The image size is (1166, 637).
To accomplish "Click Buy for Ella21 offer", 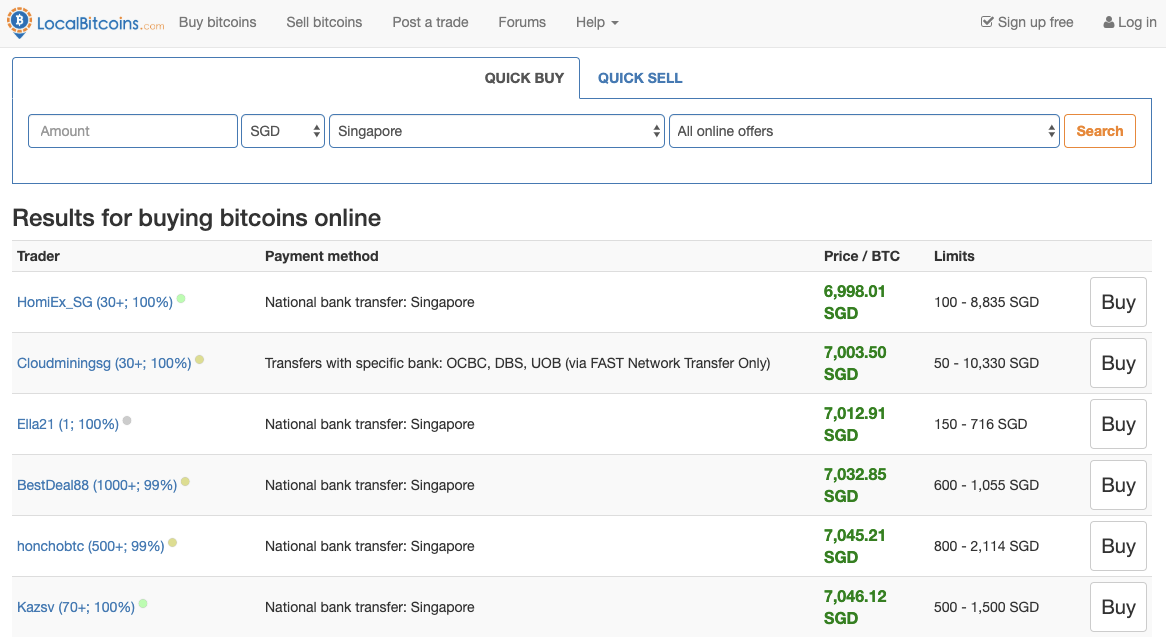I will [x=1118, y=424].
